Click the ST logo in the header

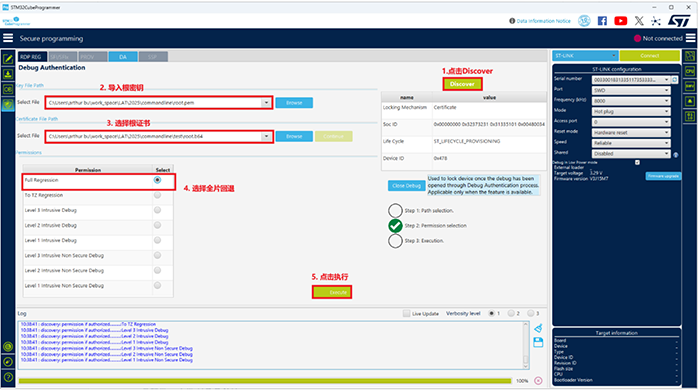pos(679,21)
